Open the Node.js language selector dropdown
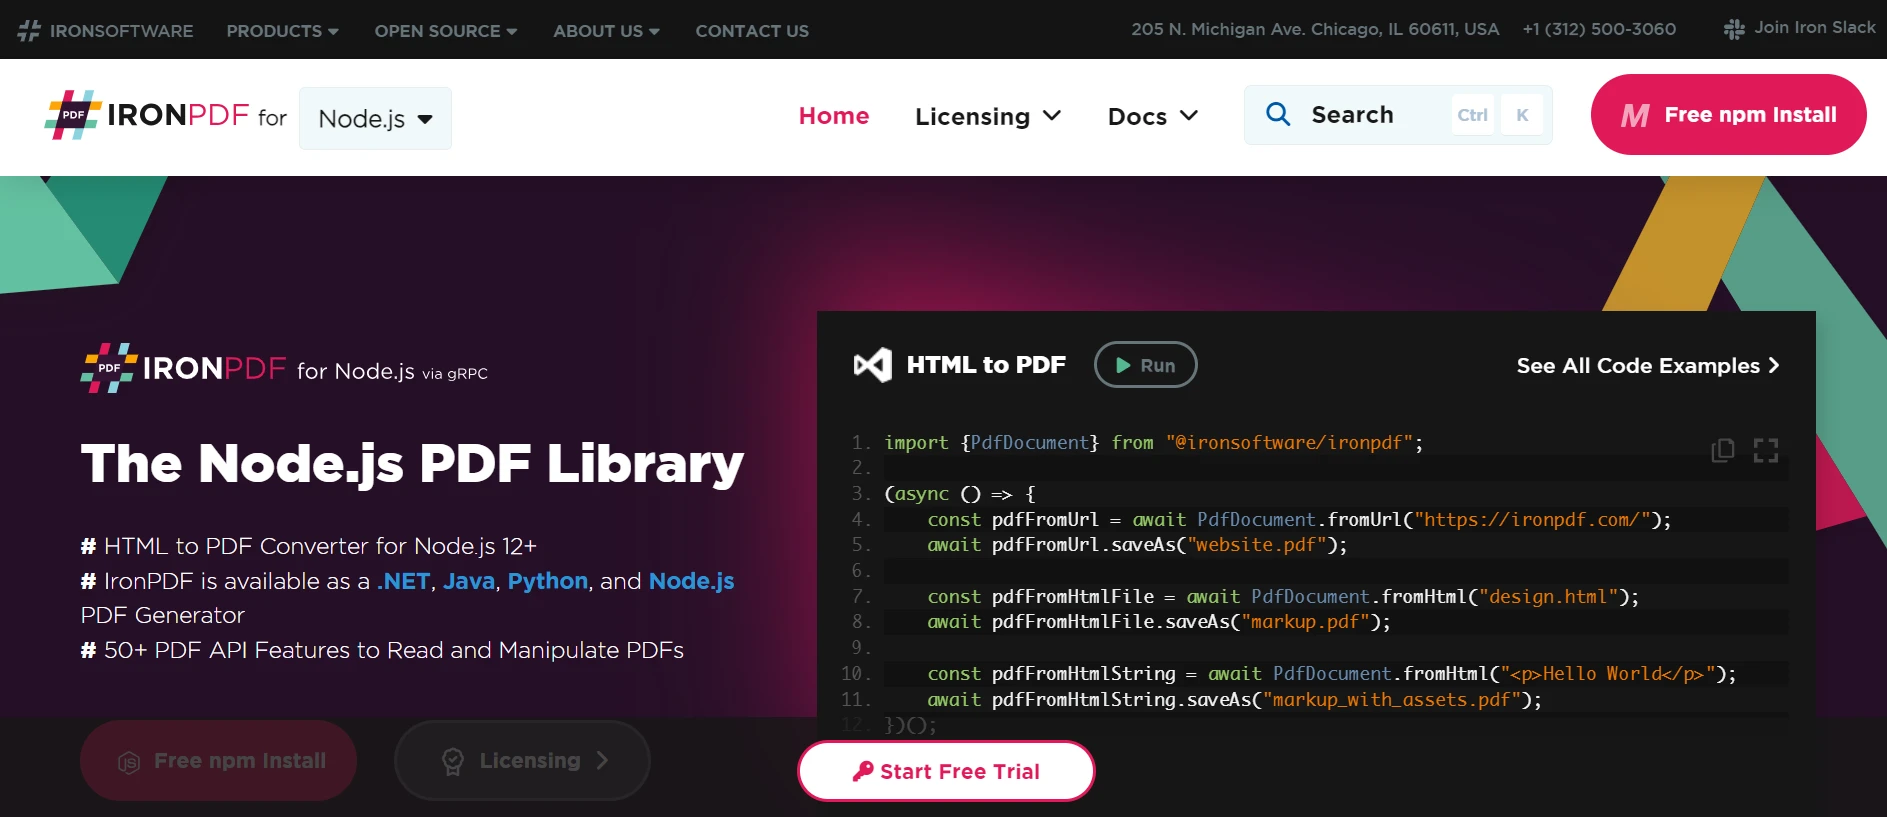The height and width of the screenshot is (817, 1887). tap(375, 118)
